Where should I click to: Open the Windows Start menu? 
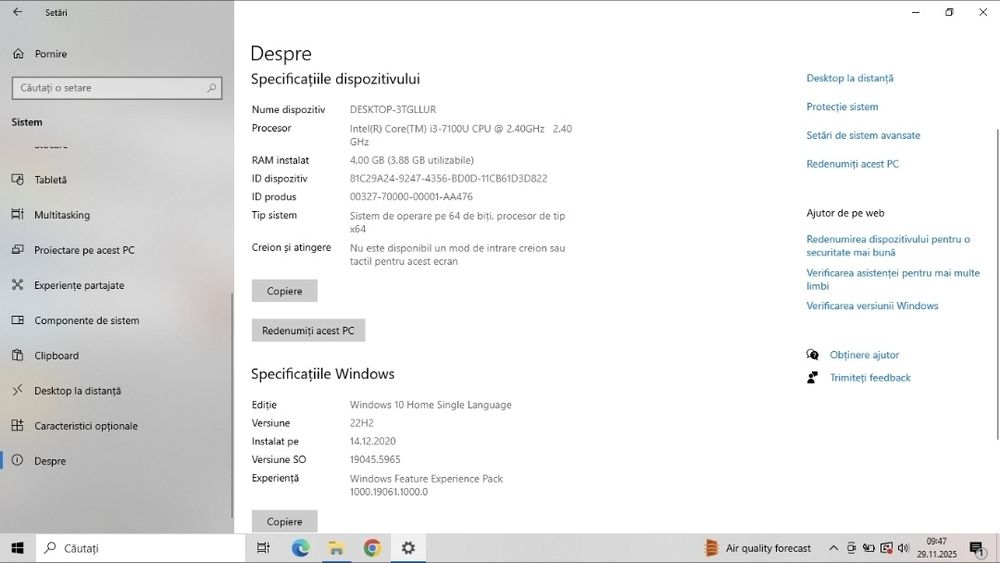(x=18, y=548)
